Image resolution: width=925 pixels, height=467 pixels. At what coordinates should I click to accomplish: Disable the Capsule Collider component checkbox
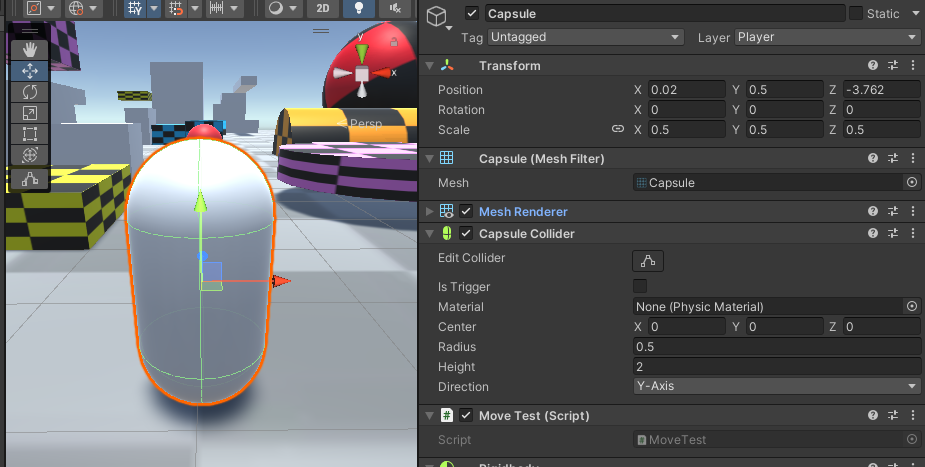[466, 234]
